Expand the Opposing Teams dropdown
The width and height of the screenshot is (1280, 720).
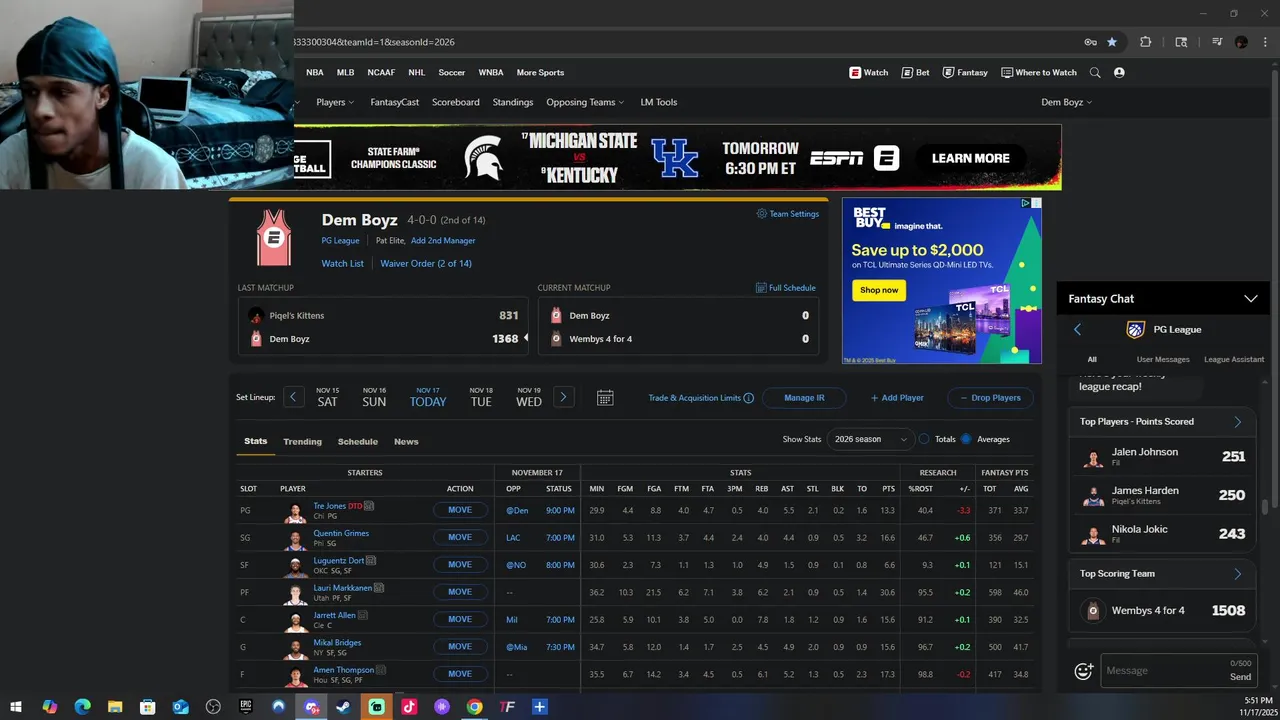point(585,102)
